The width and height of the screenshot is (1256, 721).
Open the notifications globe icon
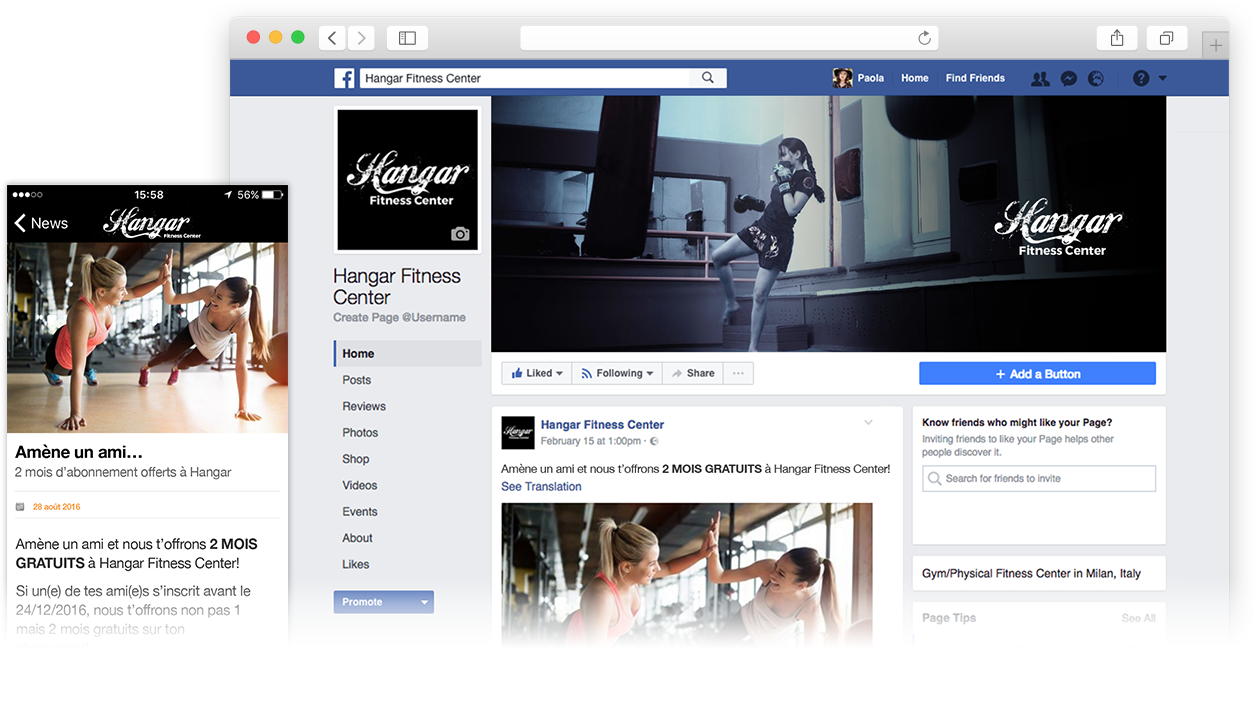coord(1096,78)
